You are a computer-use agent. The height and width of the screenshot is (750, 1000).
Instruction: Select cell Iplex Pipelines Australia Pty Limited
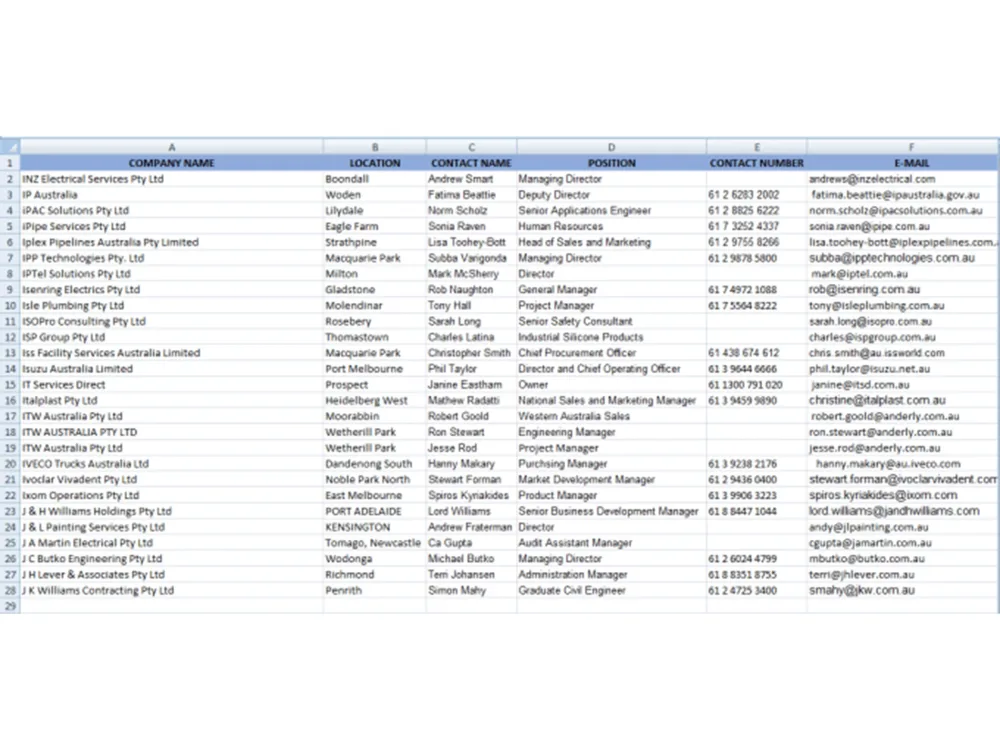(172, 242)
